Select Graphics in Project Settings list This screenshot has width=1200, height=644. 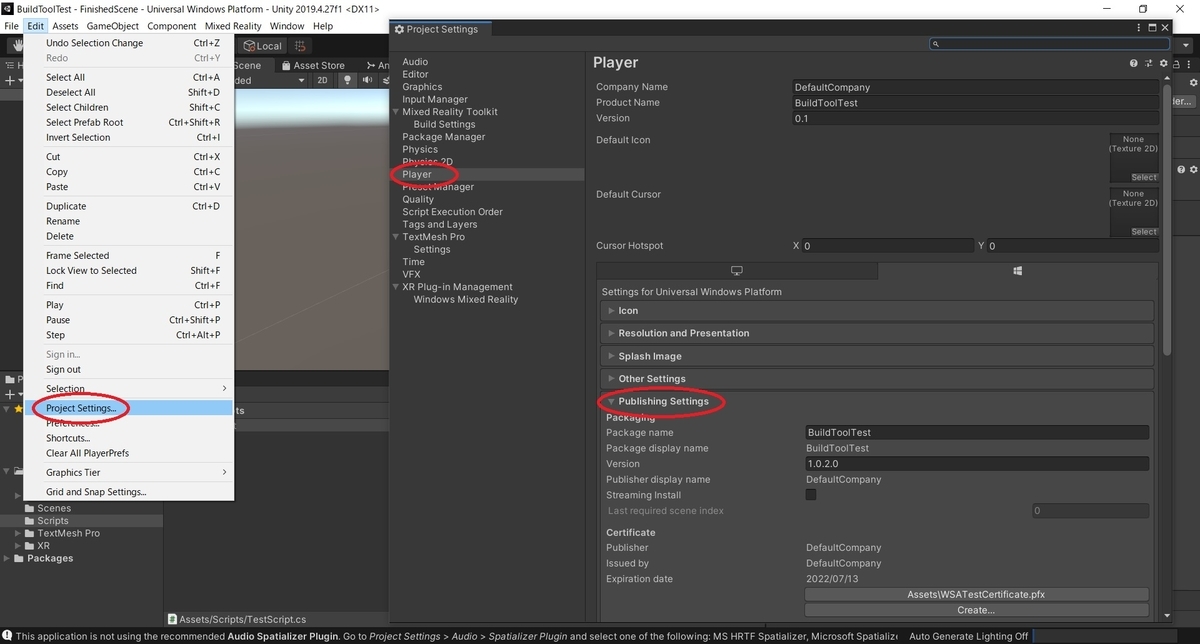(422, 87)
